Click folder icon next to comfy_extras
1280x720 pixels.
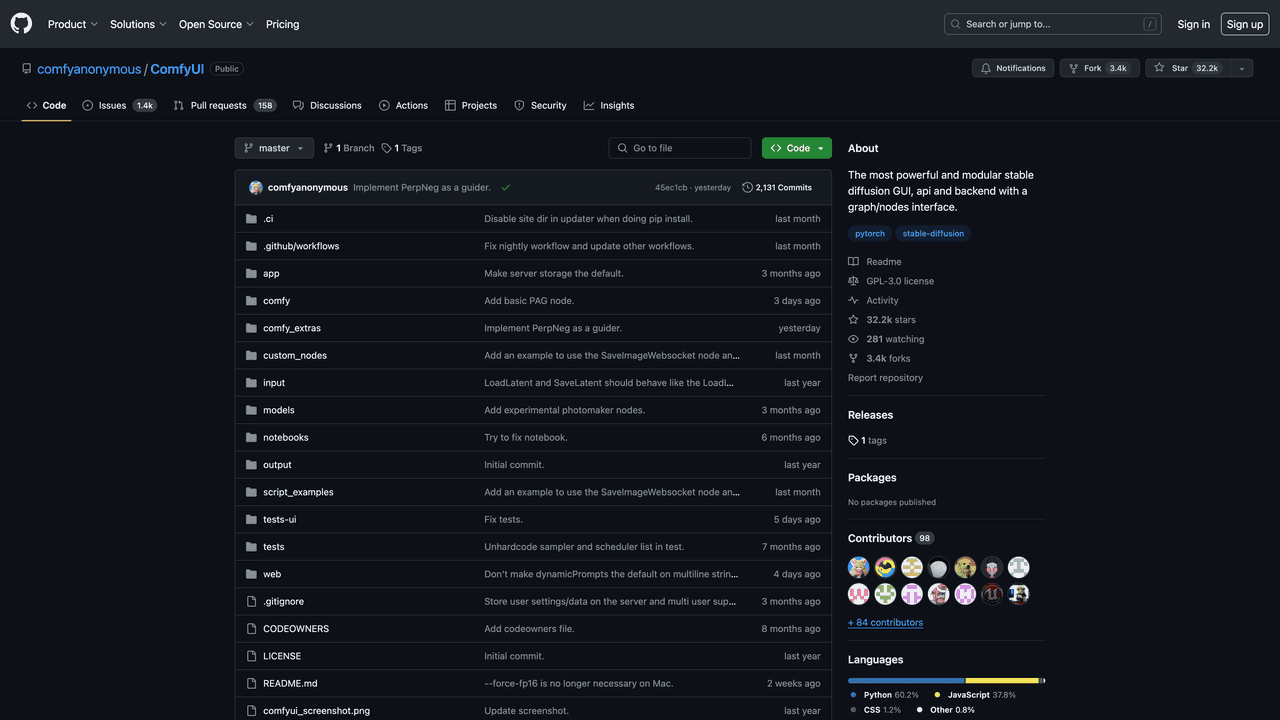(x=252, y=328)
